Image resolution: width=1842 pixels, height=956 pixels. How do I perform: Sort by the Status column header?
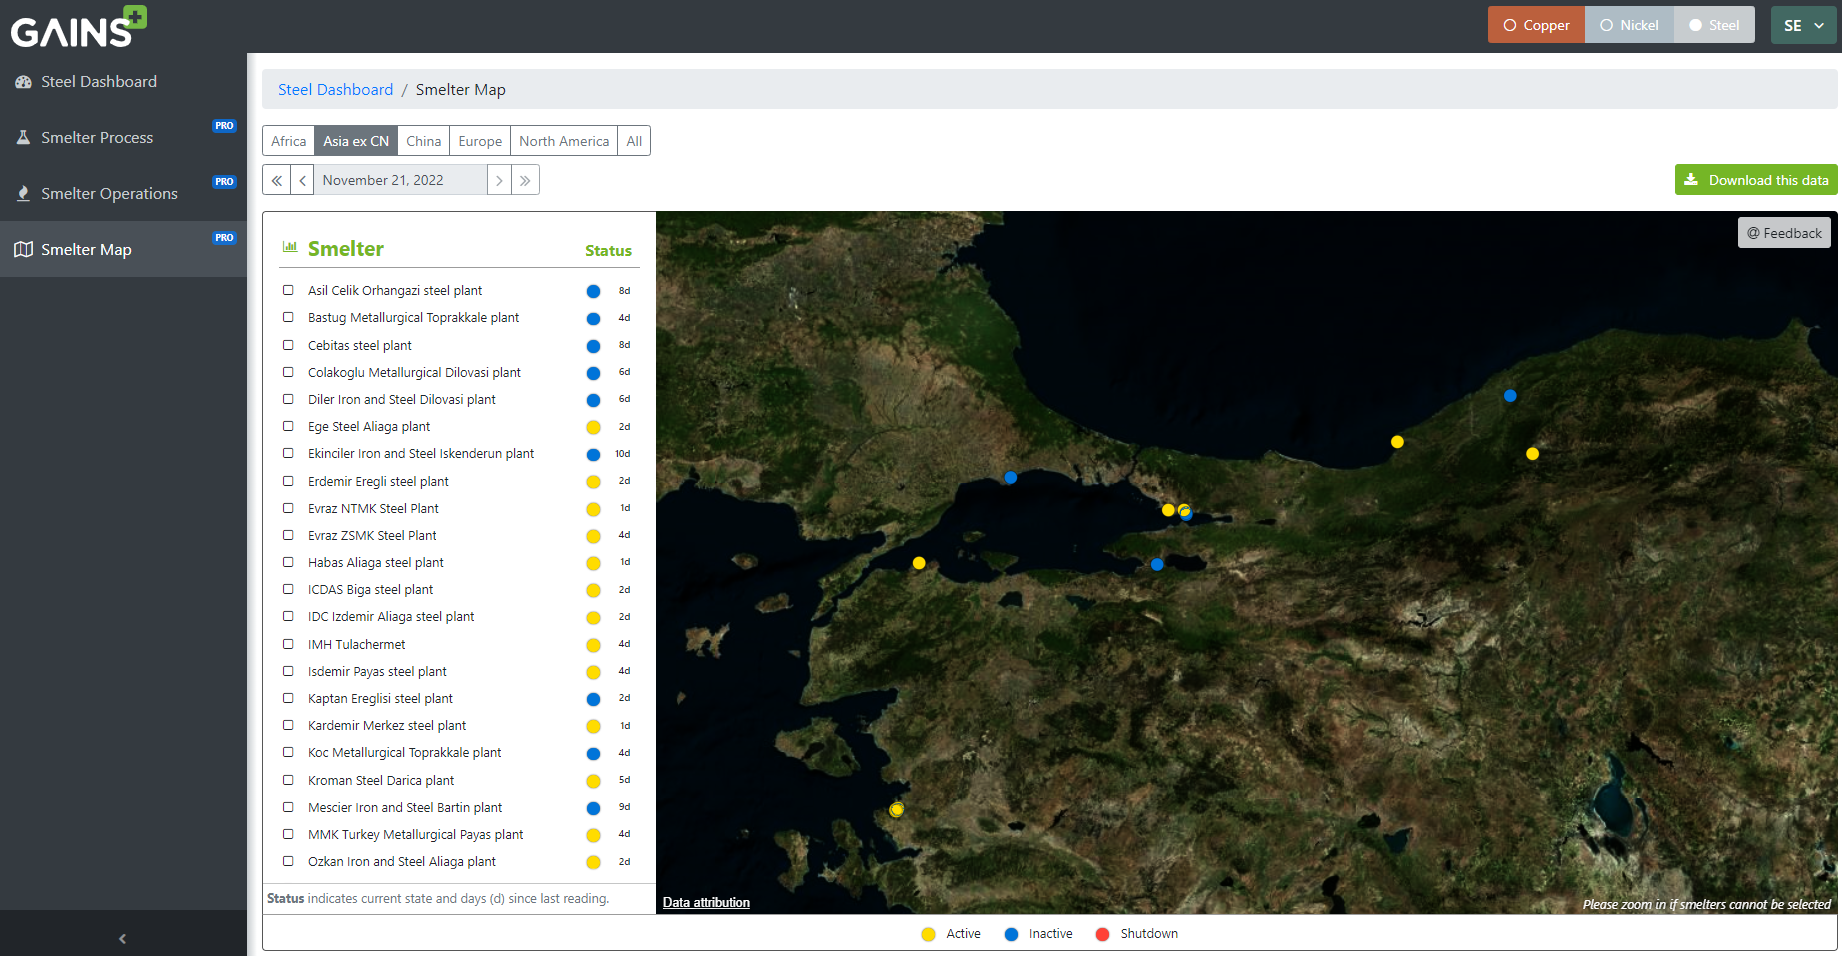(x=608, y=251)
